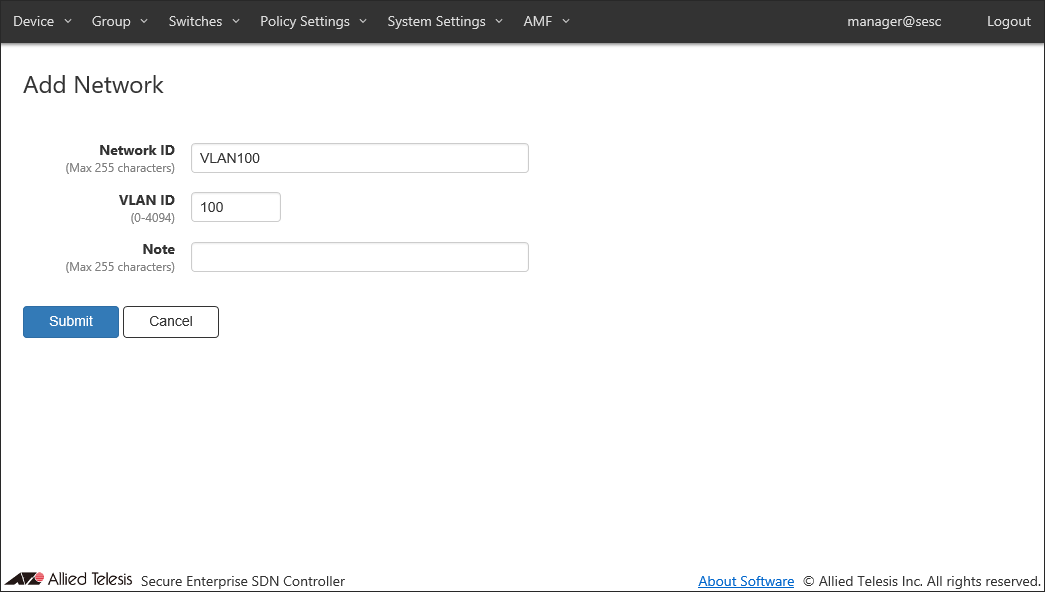Screen dimensions: 1045x592
Task: Expand the System Settings dropdown arrow
Action: coord(499,21)
